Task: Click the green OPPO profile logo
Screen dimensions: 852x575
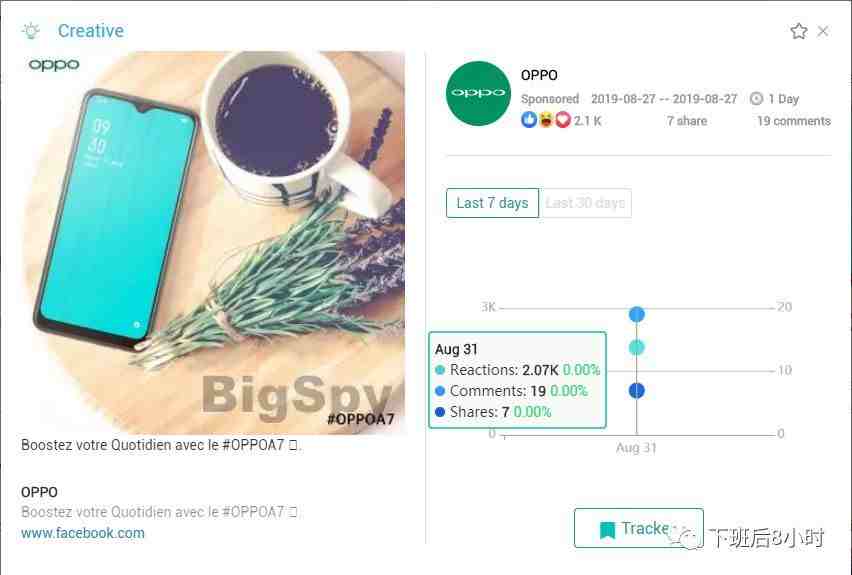Action: tap(478, 93)
